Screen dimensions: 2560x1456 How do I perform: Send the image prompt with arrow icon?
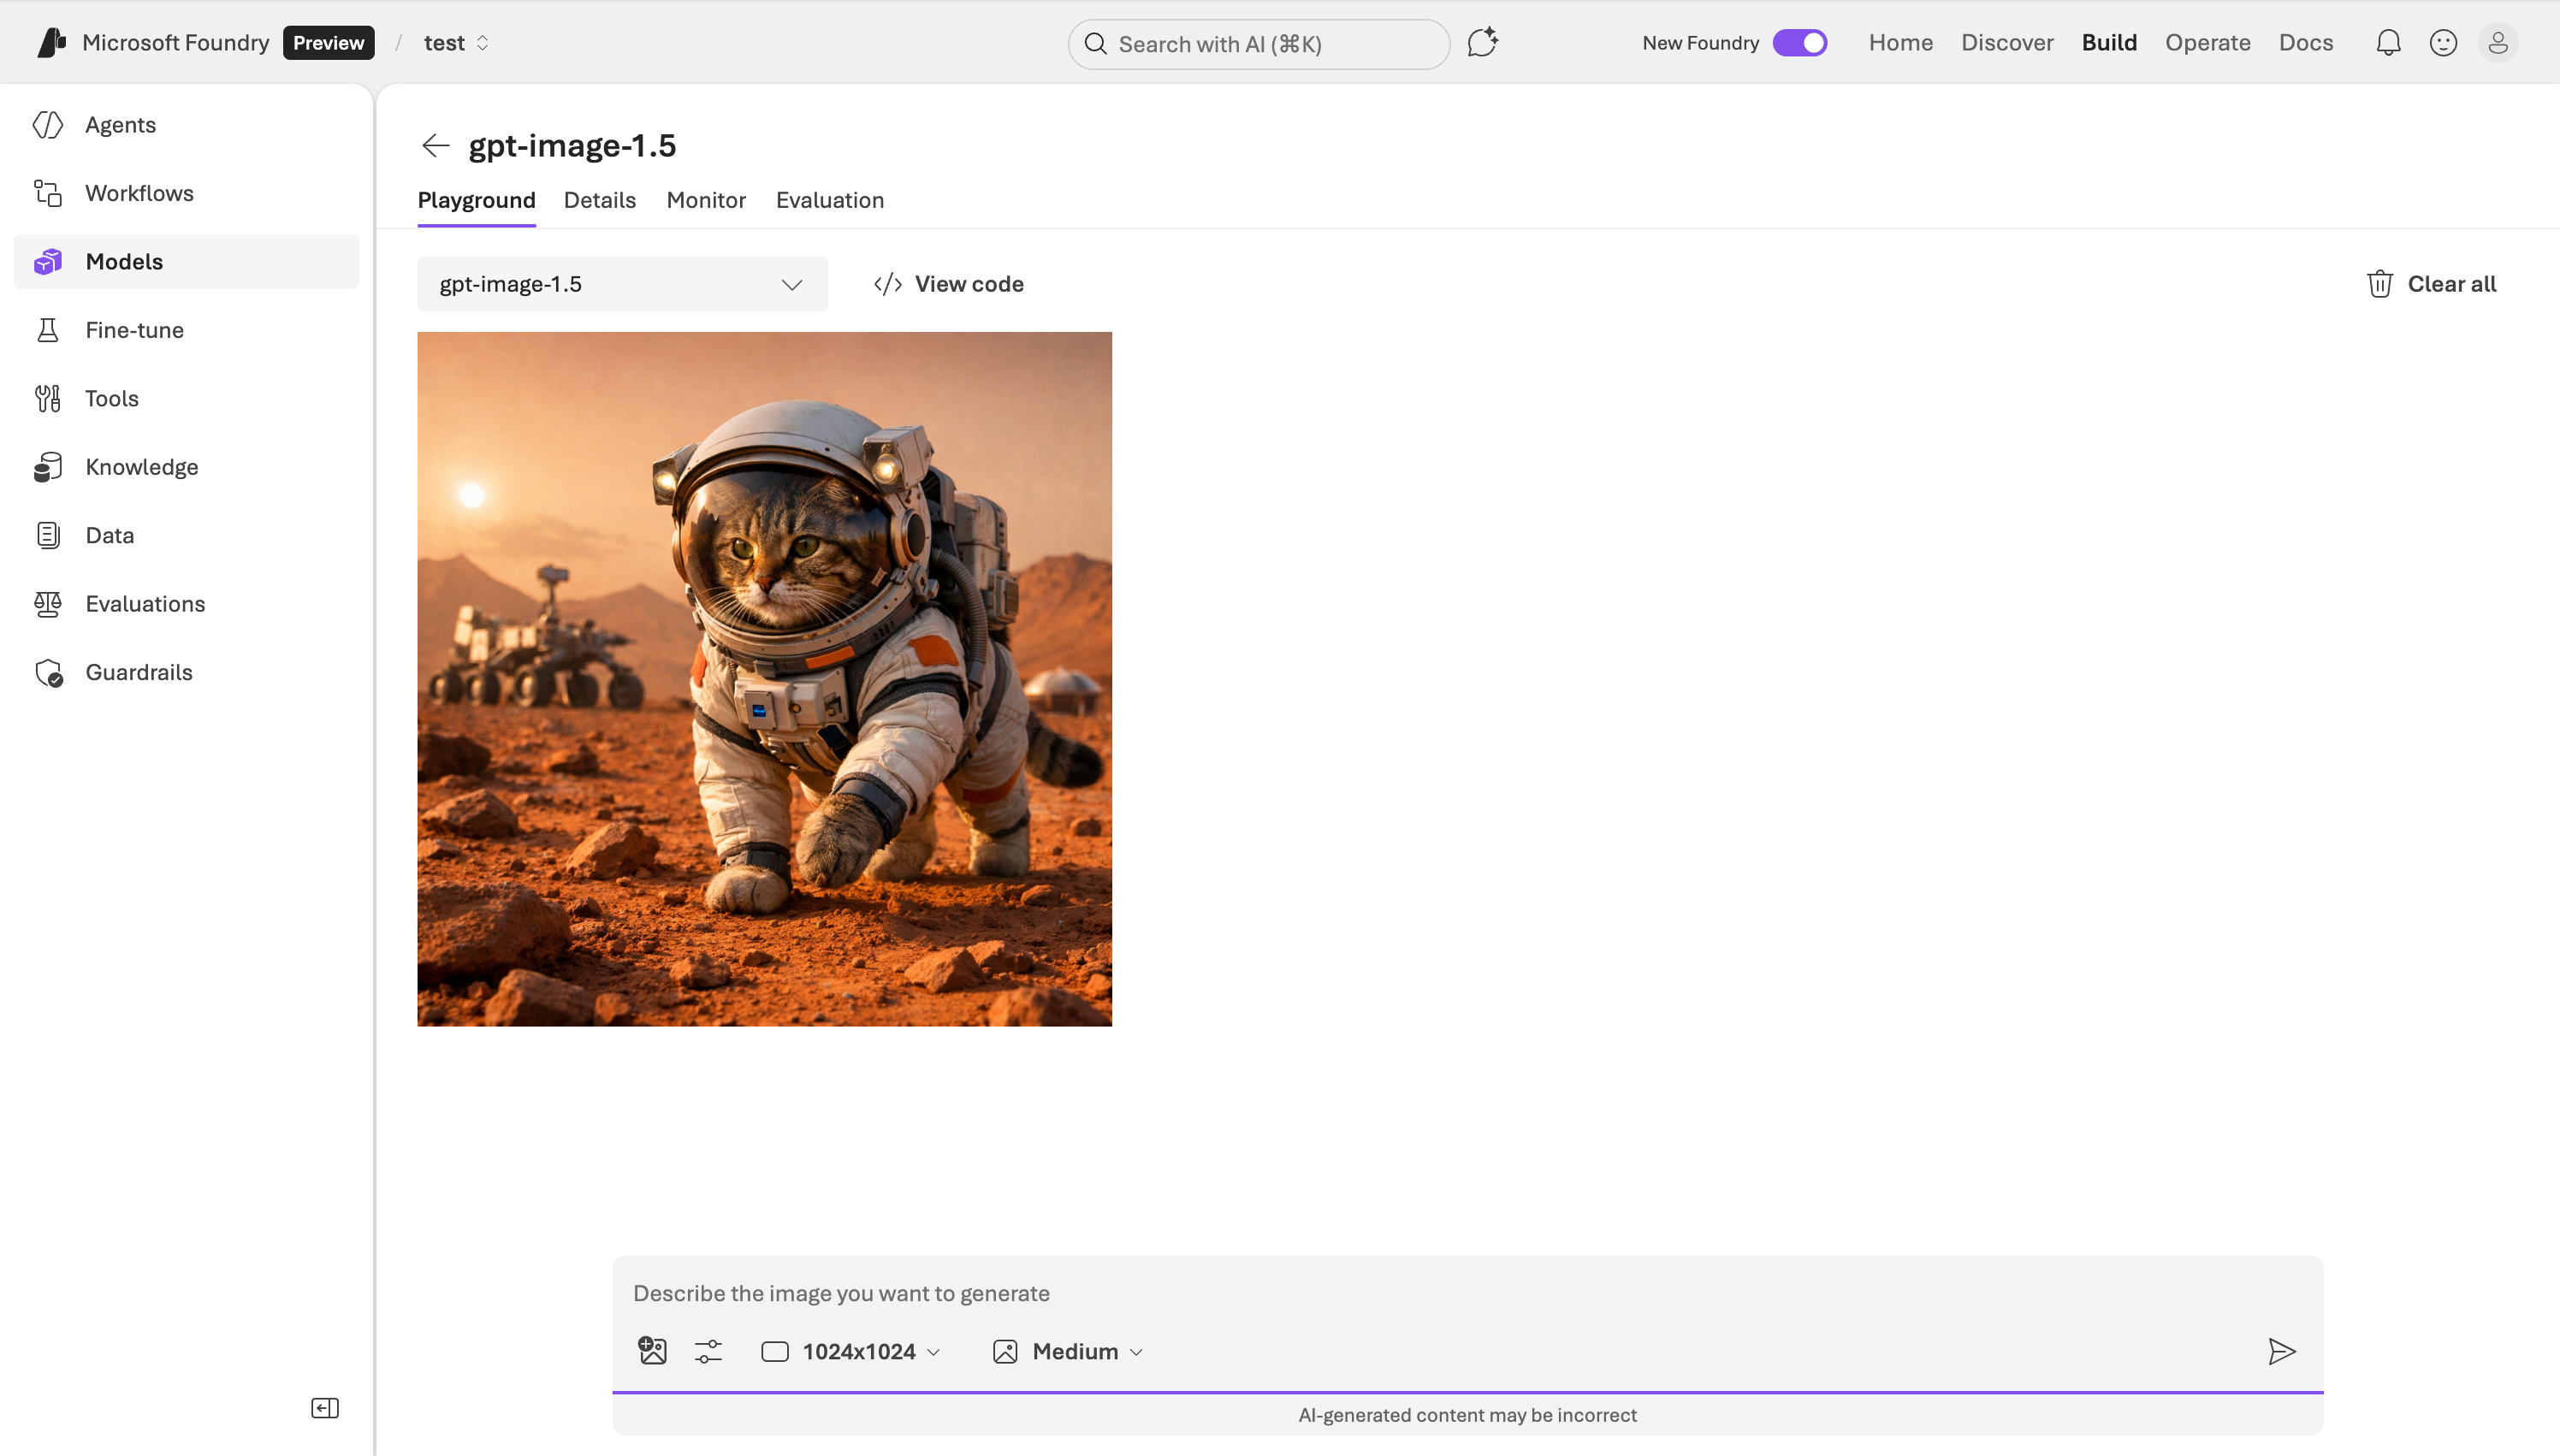click(x=2281, y=1351)
